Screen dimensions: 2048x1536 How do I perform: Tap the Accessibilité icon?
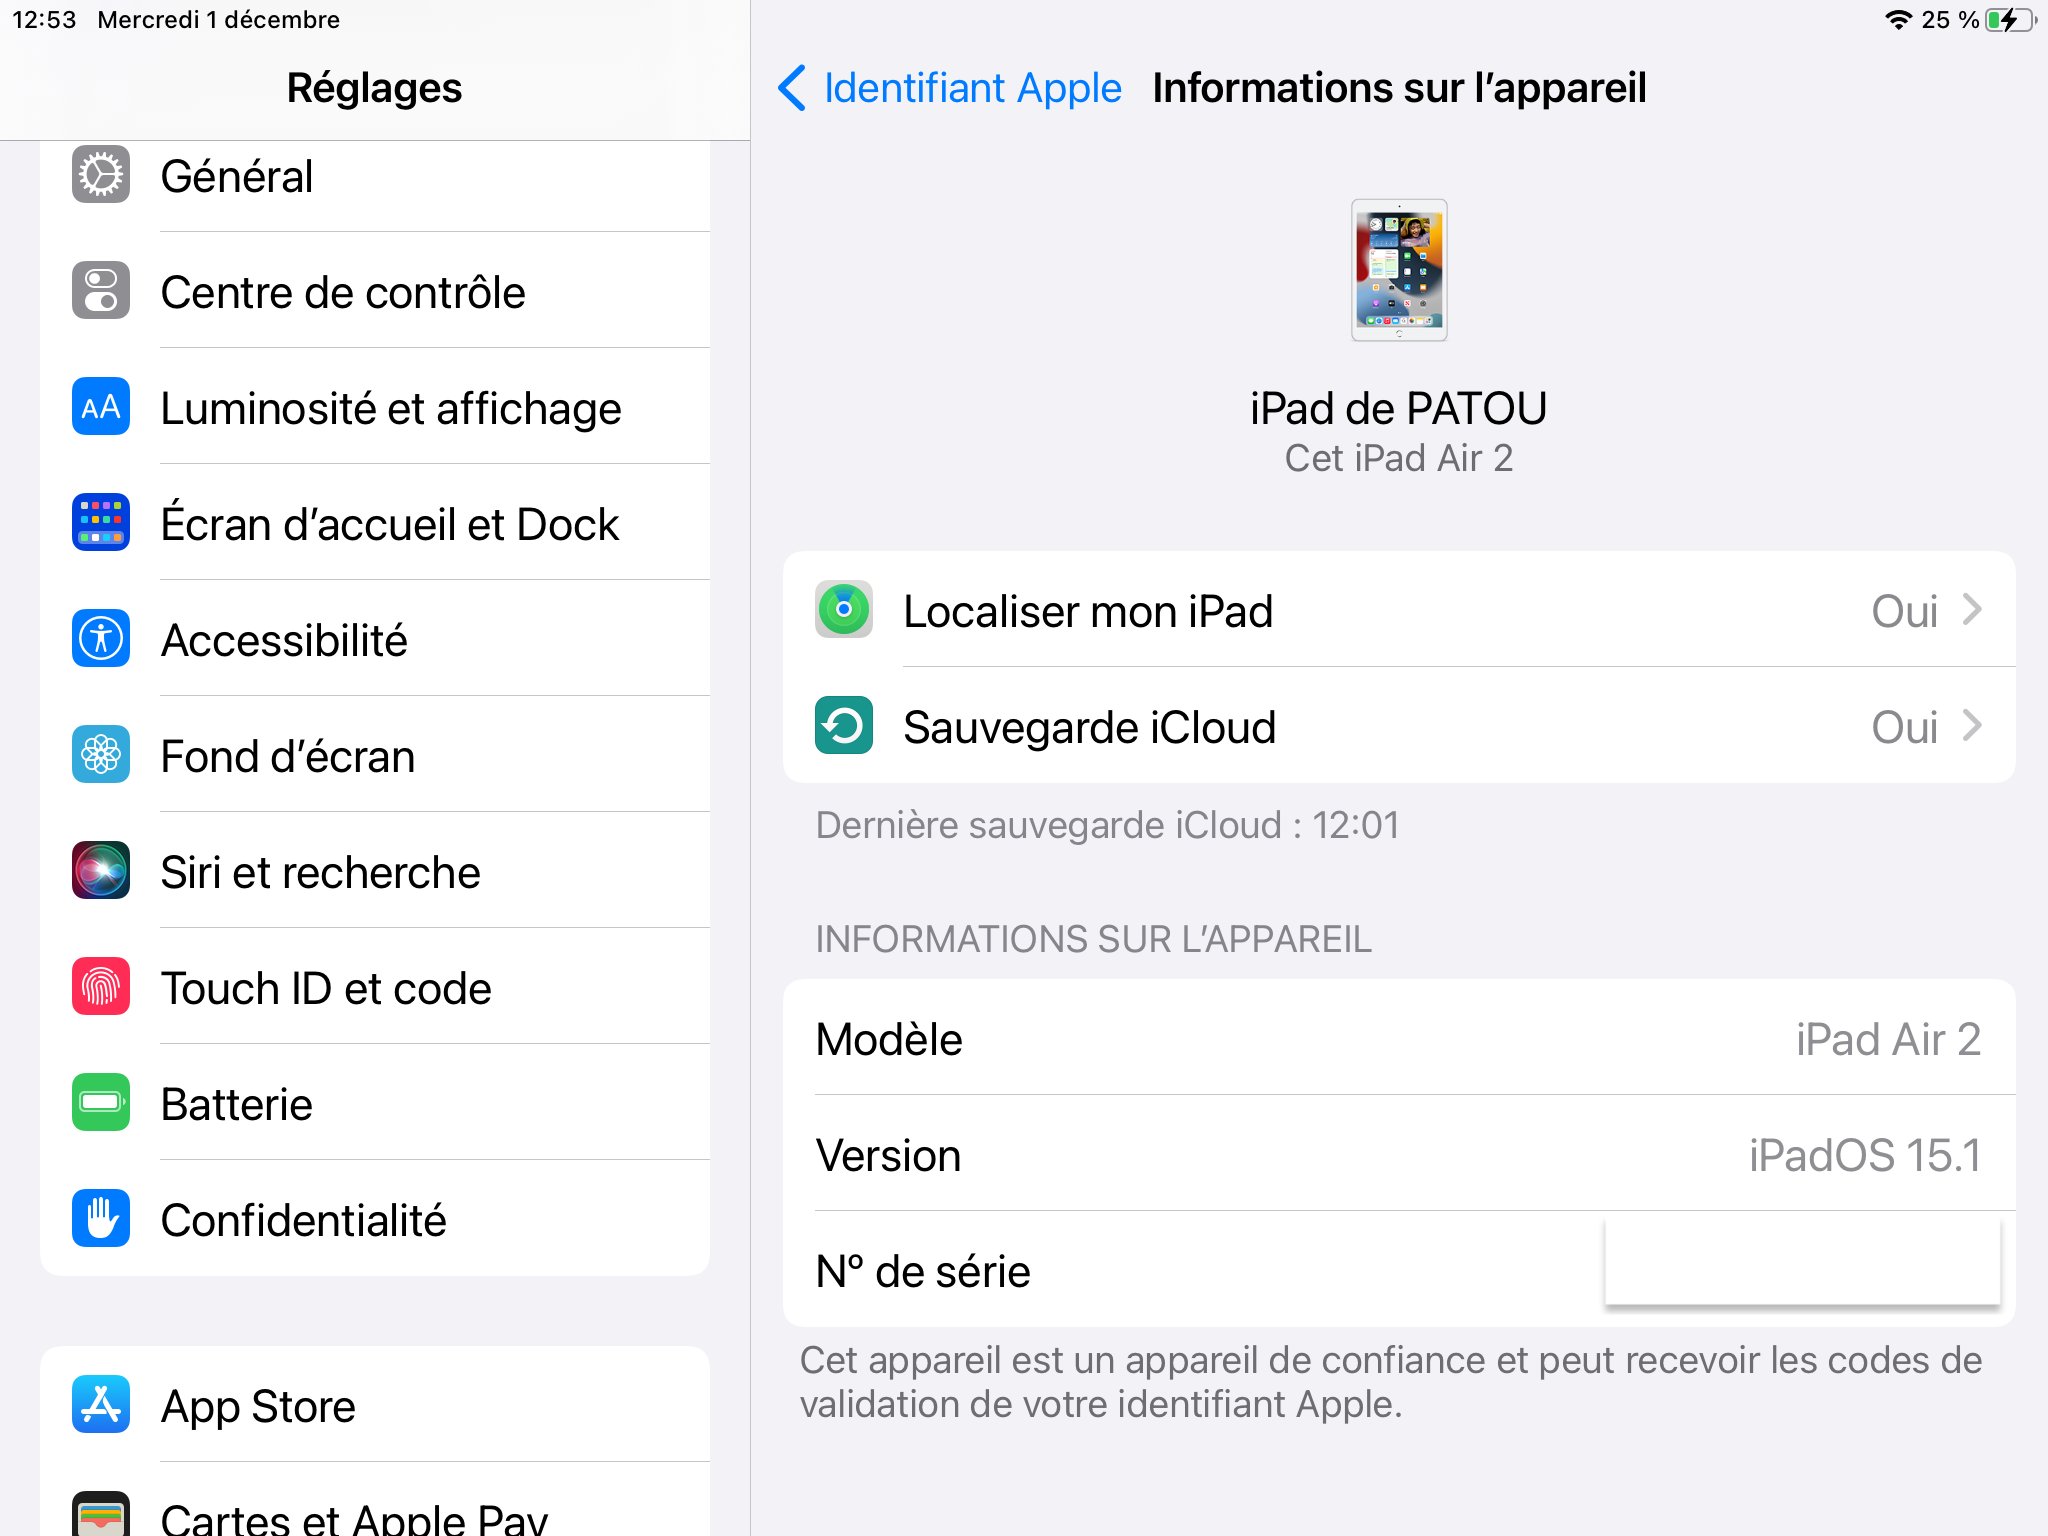click(101, 639)
